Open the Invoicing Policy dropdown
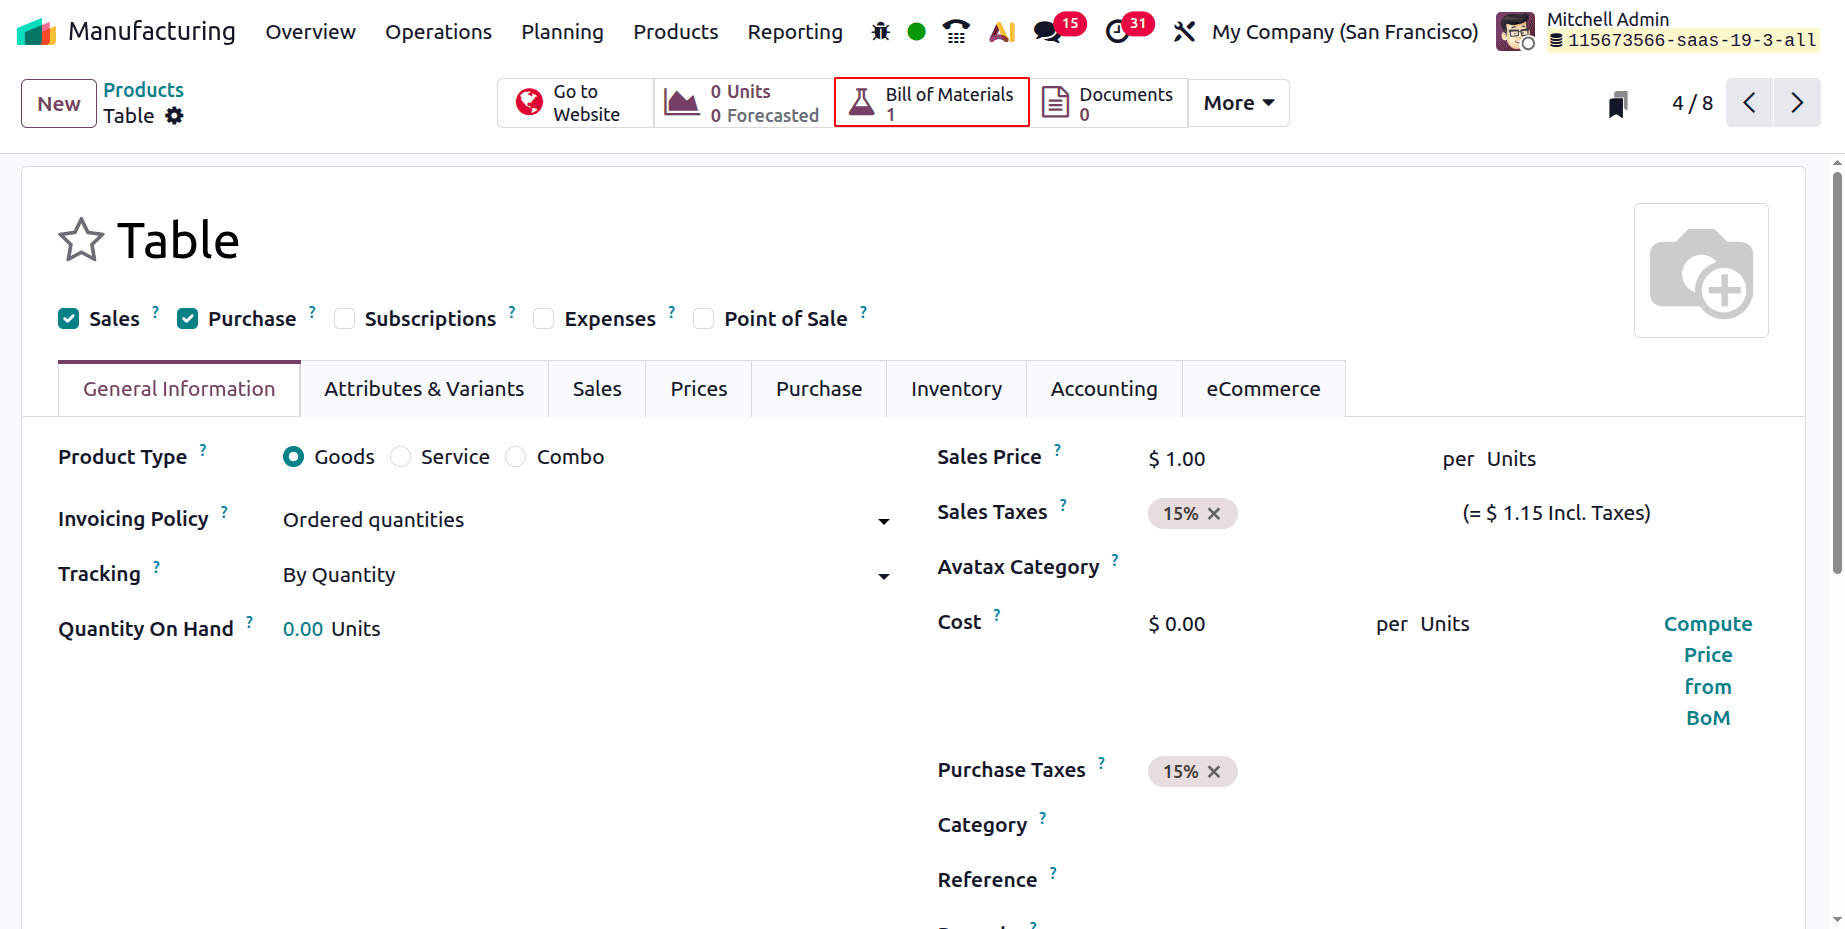Viewport: 1845px width, 929px height. pyautogui.click(x=587, y=520)
